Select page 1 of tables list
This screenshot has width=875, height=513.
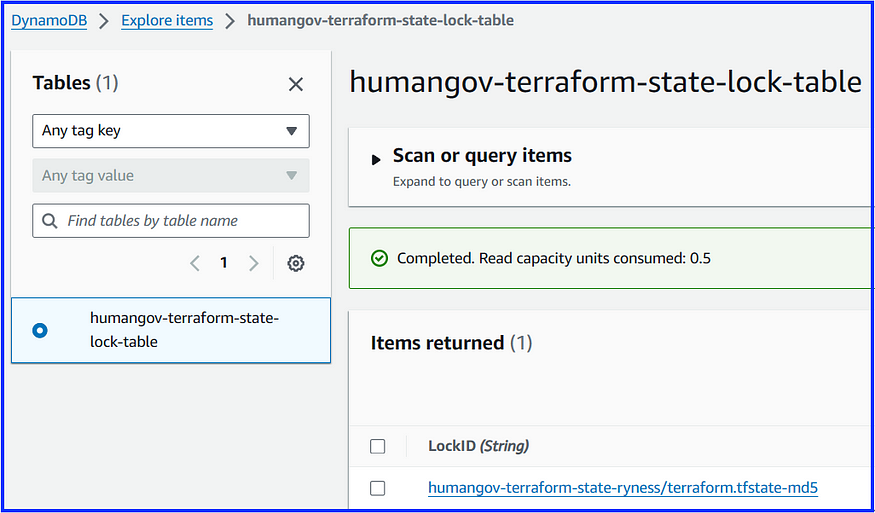(x=224, y=262)
